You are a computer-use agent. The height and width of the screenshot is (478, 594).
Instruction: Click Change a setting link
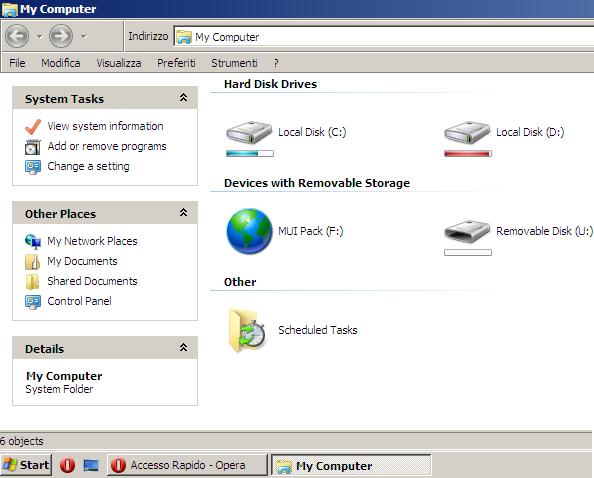pyautogui.click(x=88, y=166)
